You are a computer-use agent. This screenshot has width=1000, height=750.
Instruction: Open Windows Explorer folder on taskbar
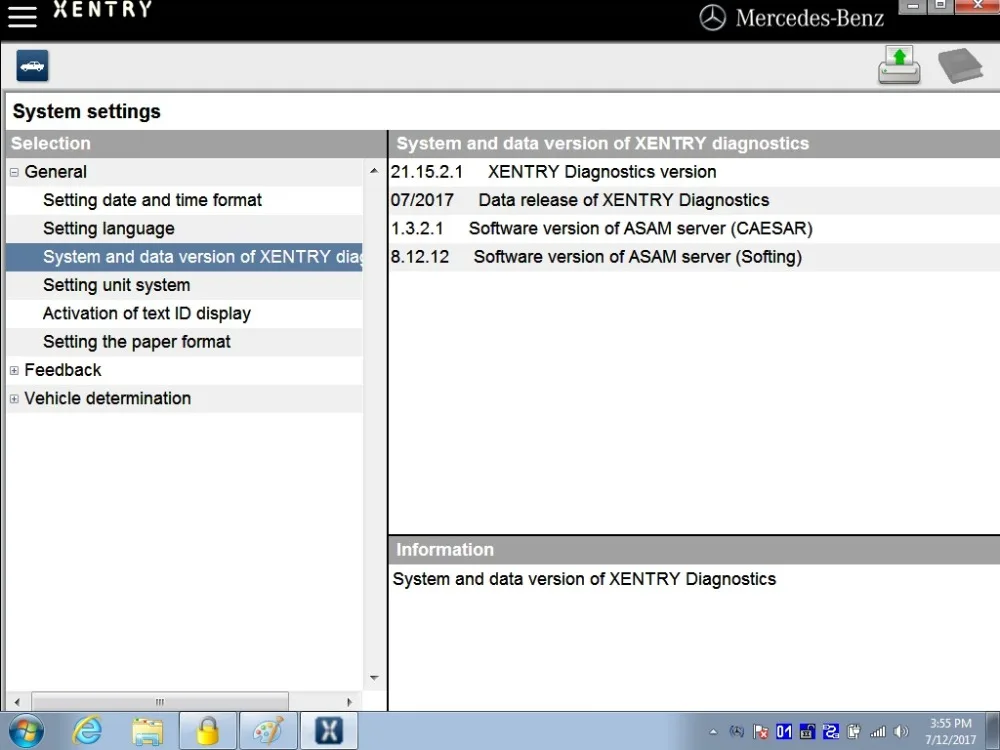147,732
